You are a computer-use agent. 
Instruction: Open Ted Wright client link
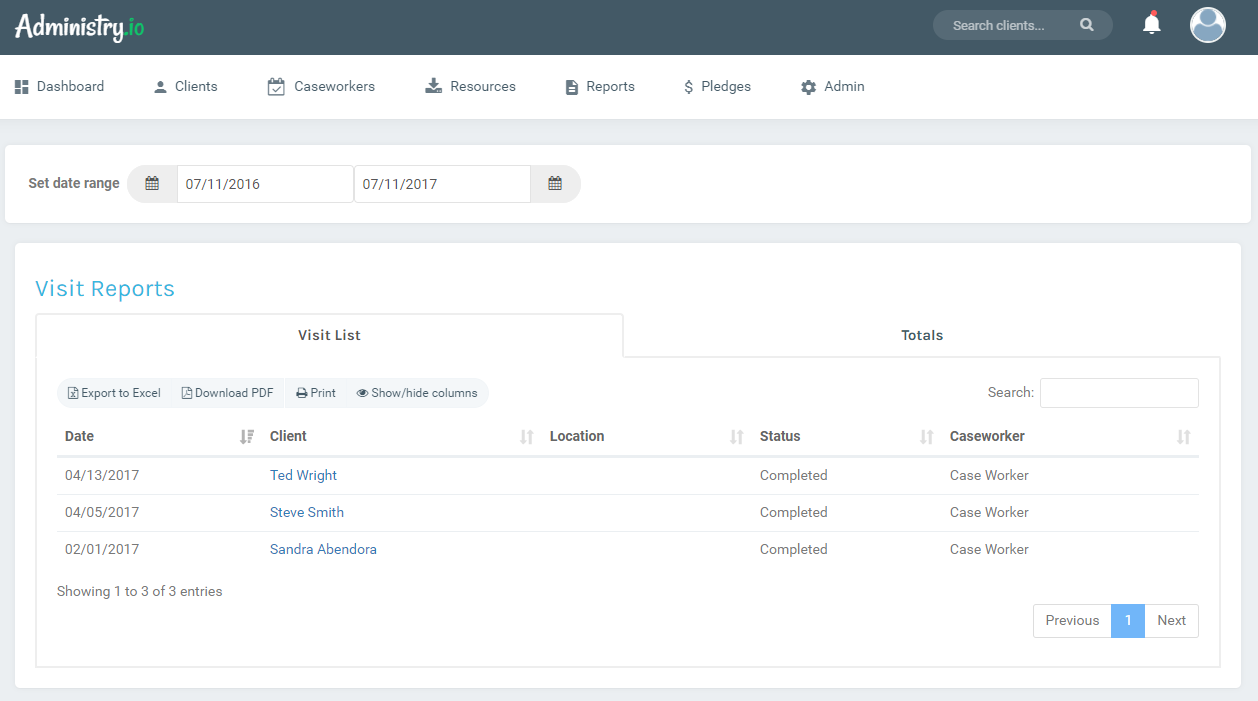pos(303,475)
